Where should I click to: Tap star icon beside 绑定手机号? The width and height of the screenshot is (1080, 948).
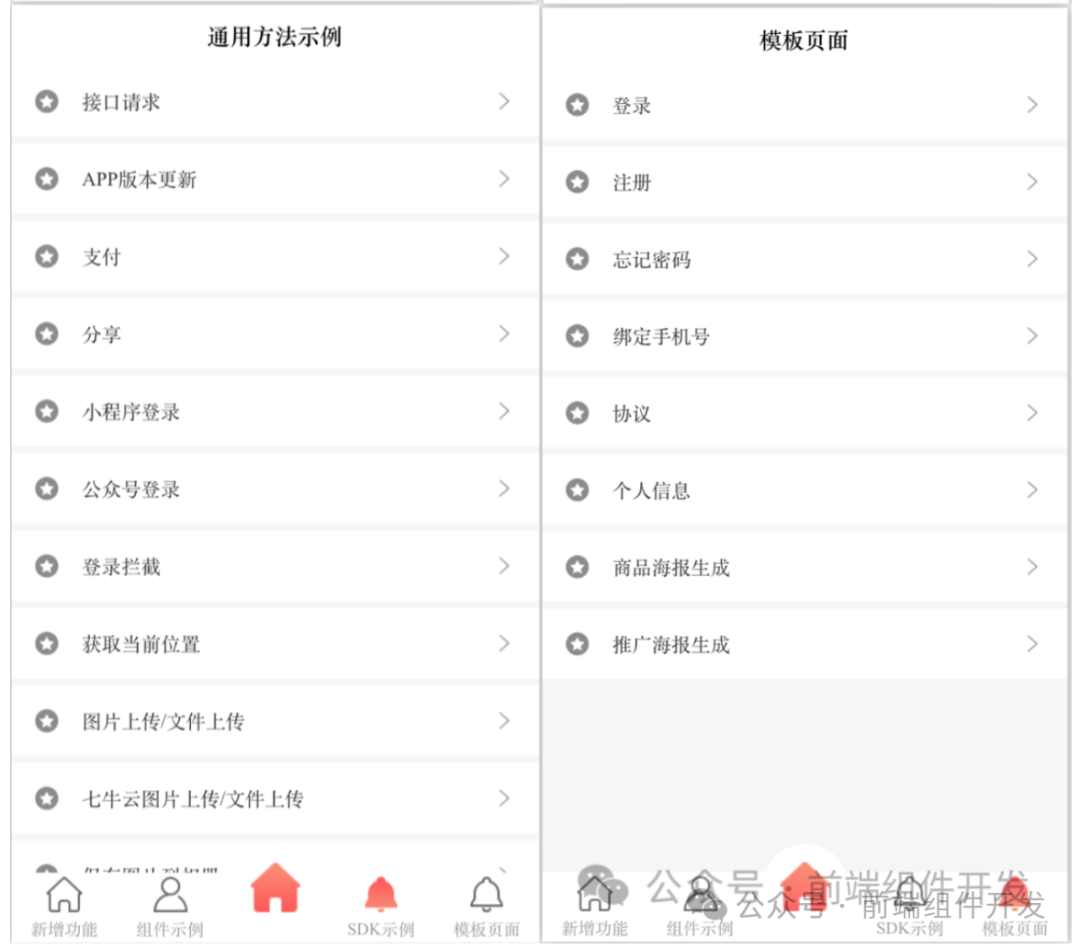[577, 336]
